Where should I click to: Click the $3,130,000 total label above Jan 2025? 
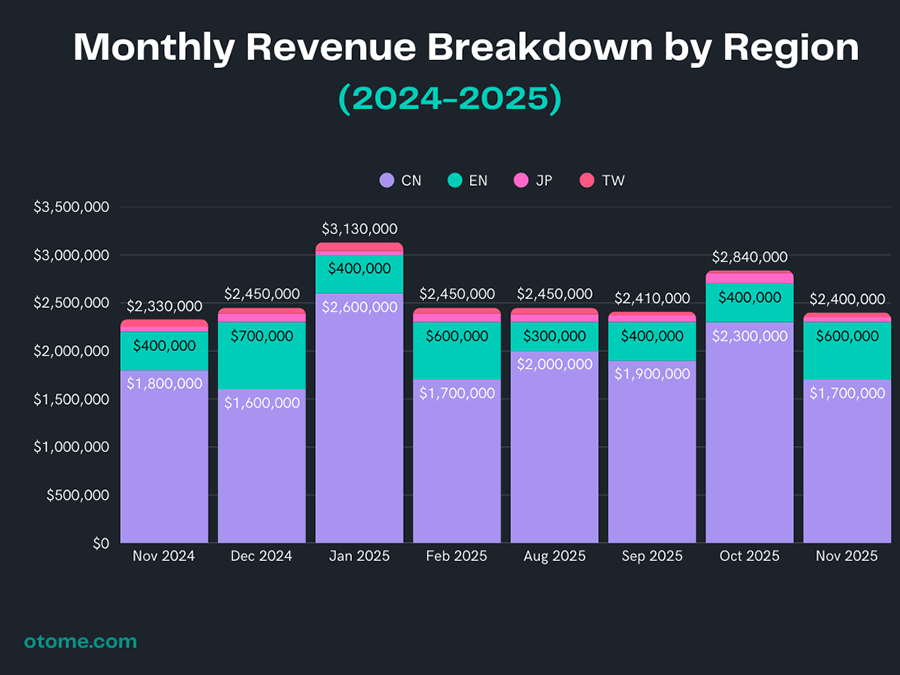click(x=359, y=229)
